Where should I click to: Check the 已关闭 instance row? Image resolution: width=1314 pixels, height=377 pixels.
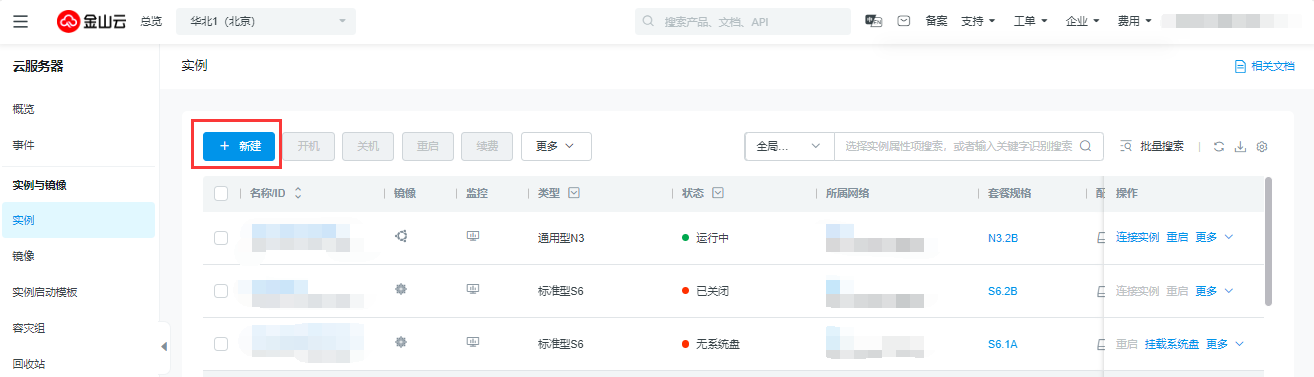click(x=221, y=291)
